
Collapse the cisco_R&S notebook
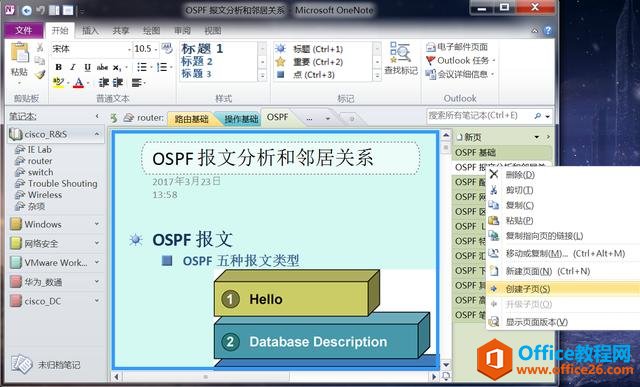click(97, 134)
